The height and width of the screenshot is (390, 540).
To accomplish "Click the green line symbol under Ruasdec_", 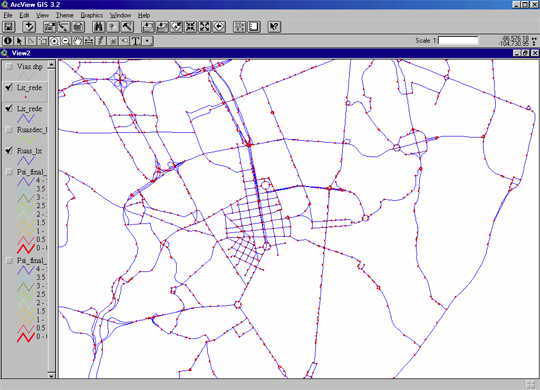I will tap(26, 139).
